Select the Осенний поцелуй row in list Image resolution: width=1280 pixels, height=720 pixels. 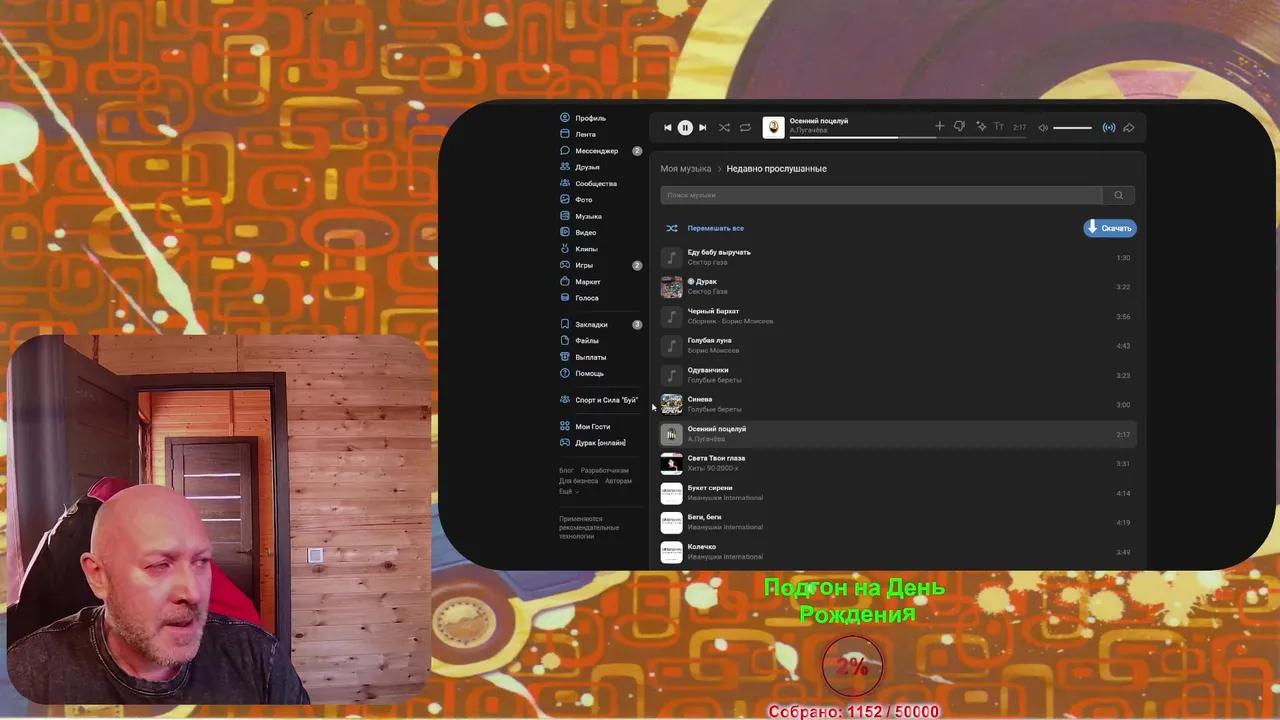[897, 434]
